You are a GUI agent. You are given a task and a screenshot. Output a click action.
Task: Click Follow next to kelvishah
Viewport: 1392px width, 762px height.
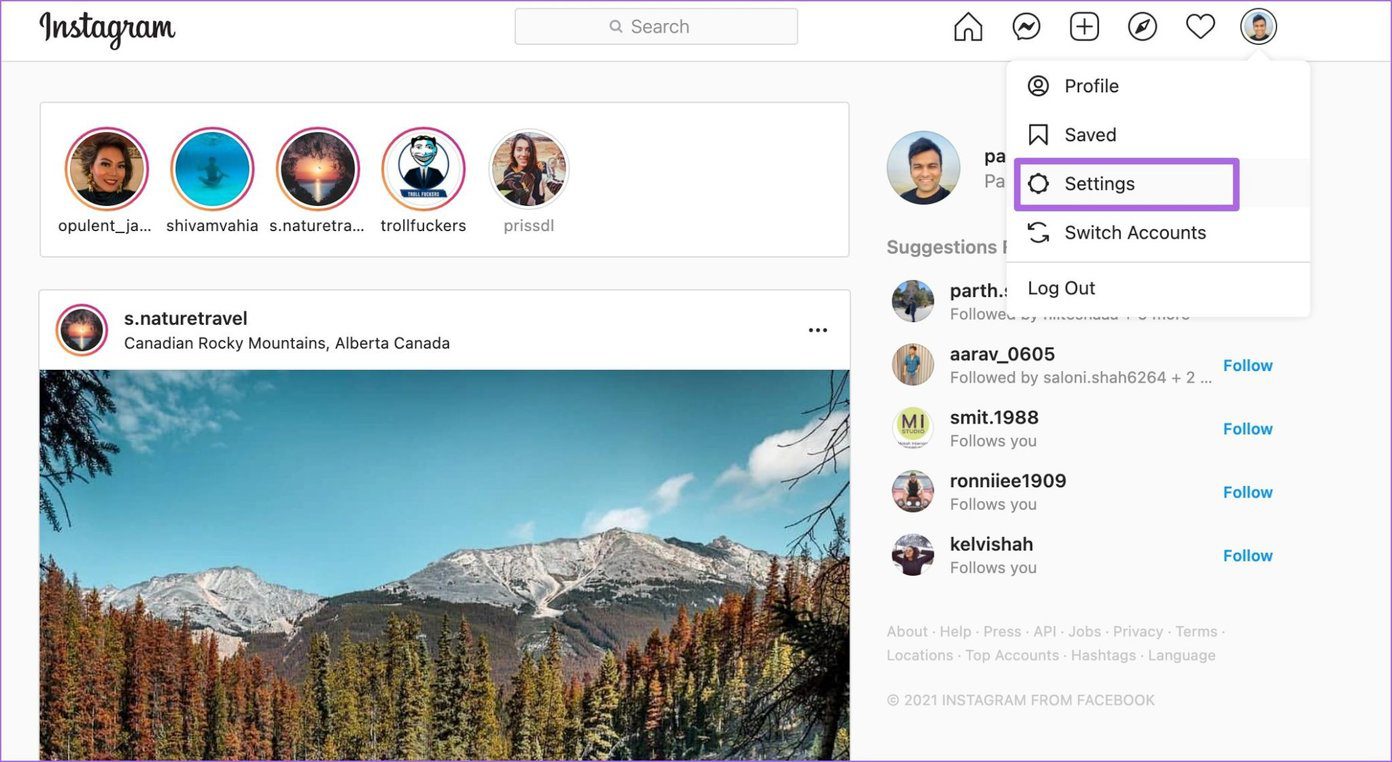click(1248, 556)
